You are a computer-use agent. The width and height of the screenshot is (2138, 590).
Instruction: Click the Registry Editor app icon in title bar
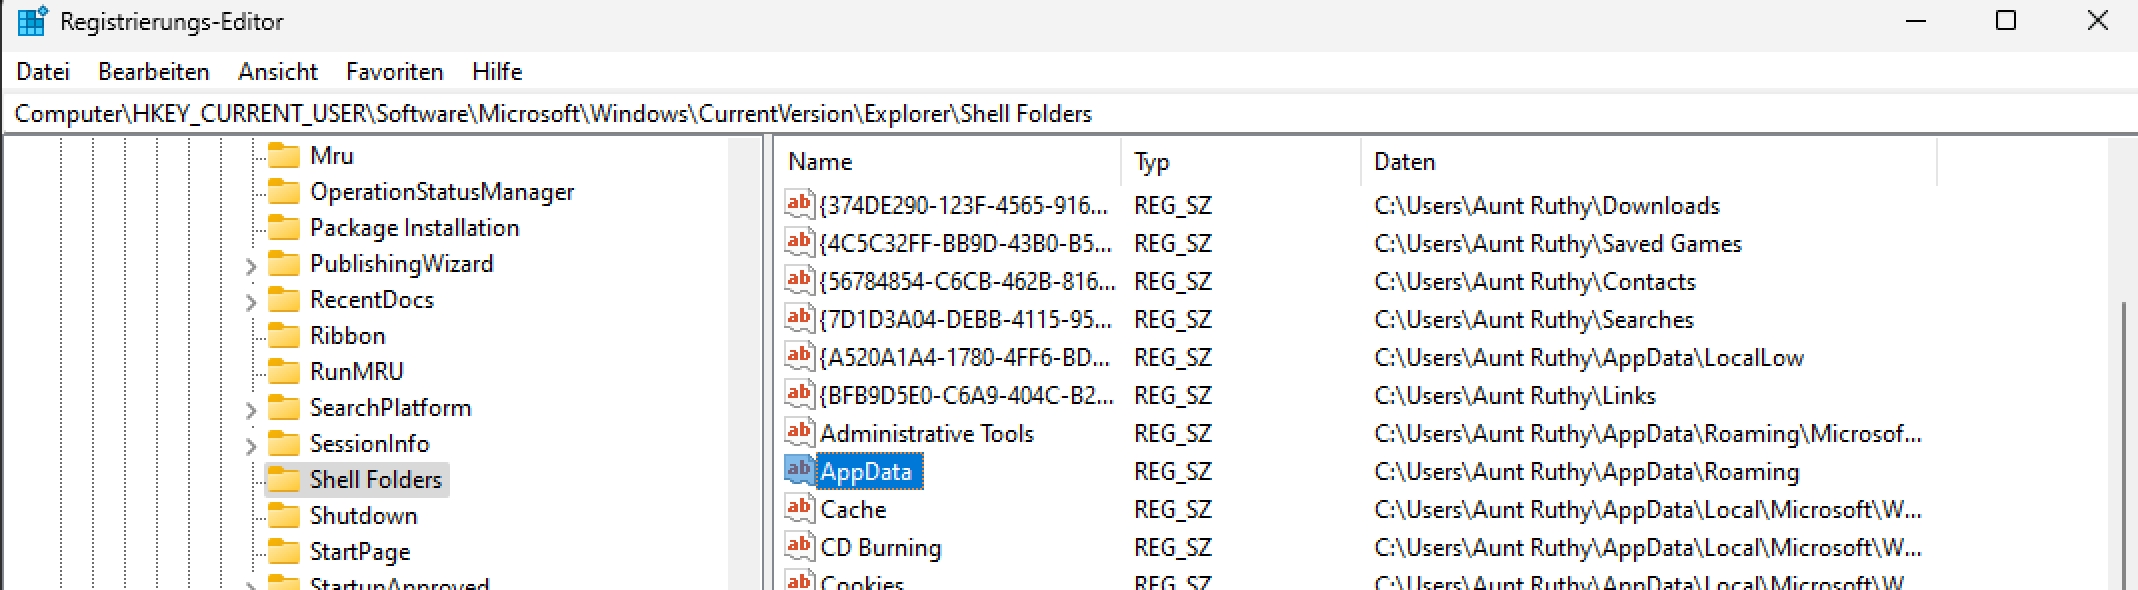tap(31, 22)
